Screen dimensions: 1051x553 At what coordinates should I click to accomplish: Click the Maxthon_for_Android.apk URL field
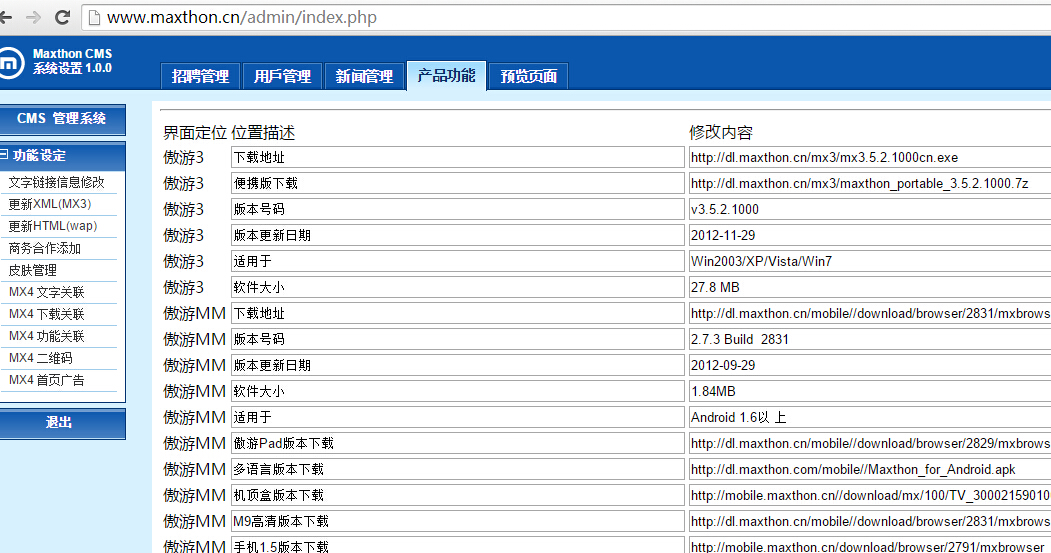pos(869,469)
